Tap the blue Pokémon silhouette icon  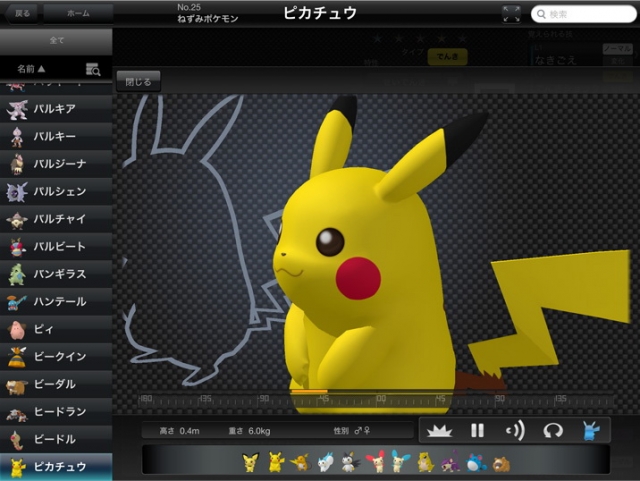tap(590, 431)
